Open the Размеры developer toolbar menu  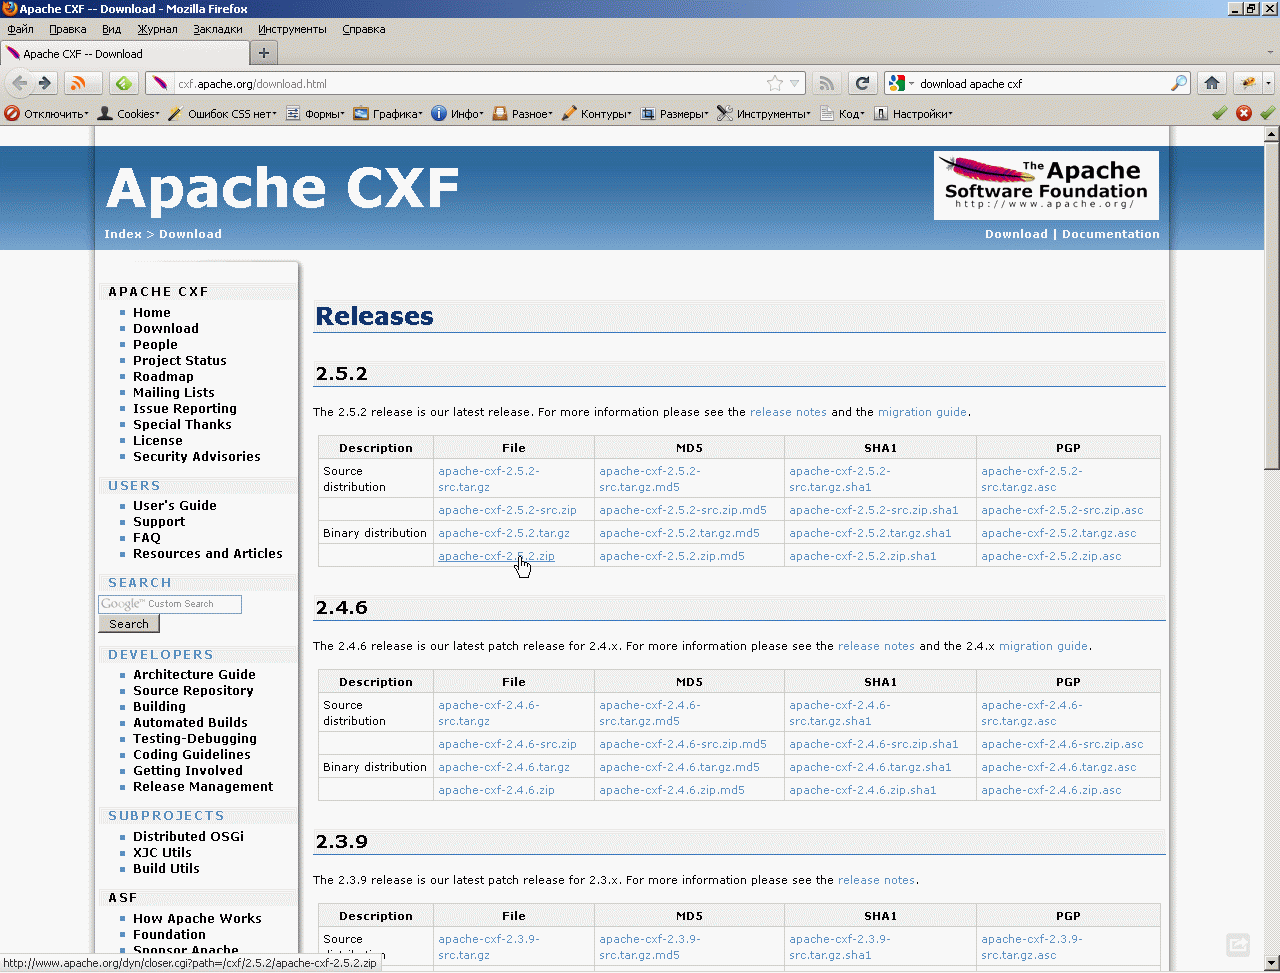675,114
